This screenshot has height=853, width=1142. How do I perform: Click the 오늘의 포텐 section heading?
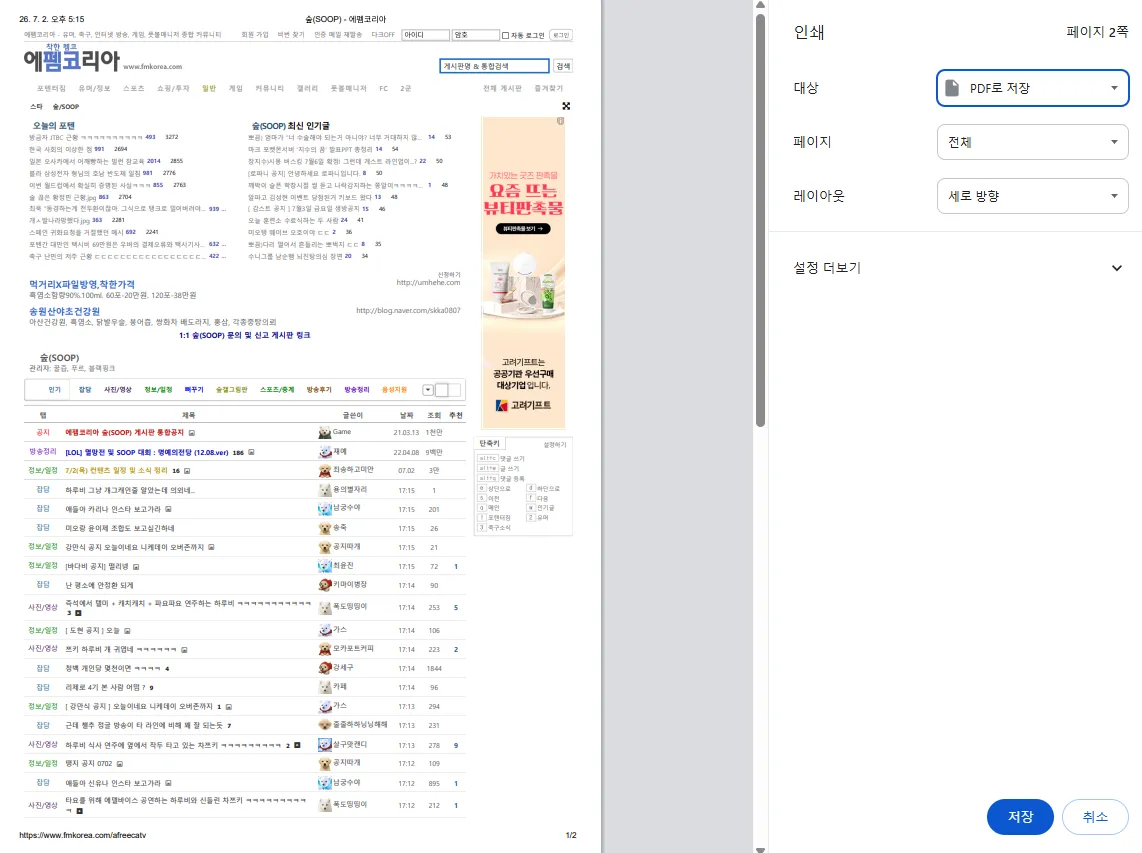(53, 125)
